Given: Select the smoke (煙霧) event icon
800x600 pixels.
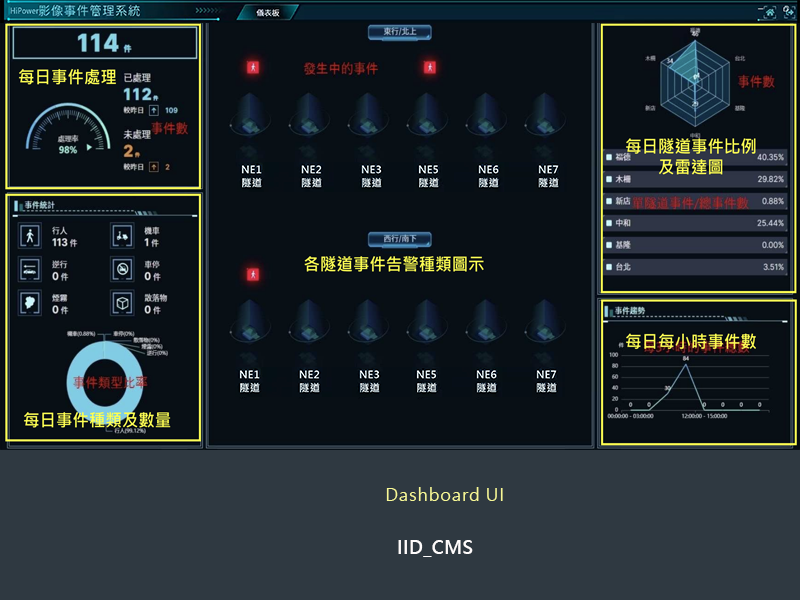Looking at the screenshot, I should point(30,303).
